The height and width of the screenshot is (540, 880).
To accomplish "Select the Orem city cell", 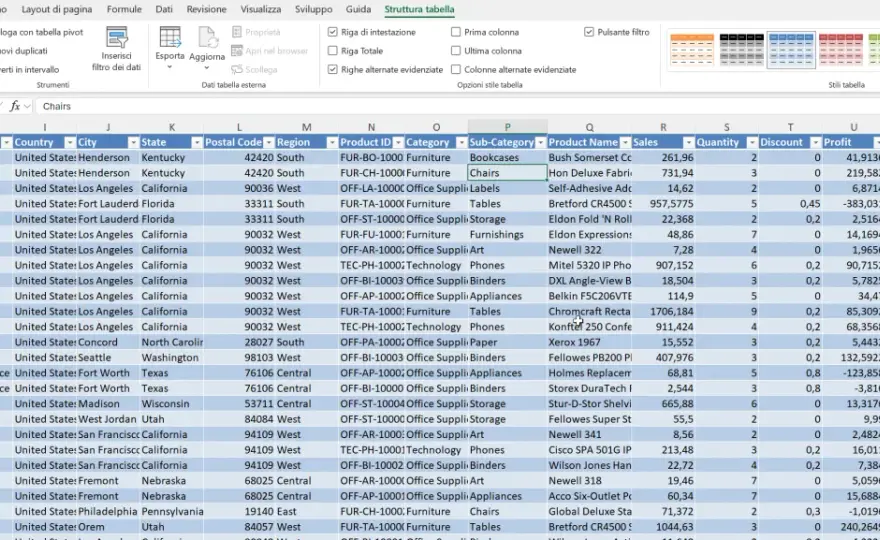I will [x=108, y=527].
